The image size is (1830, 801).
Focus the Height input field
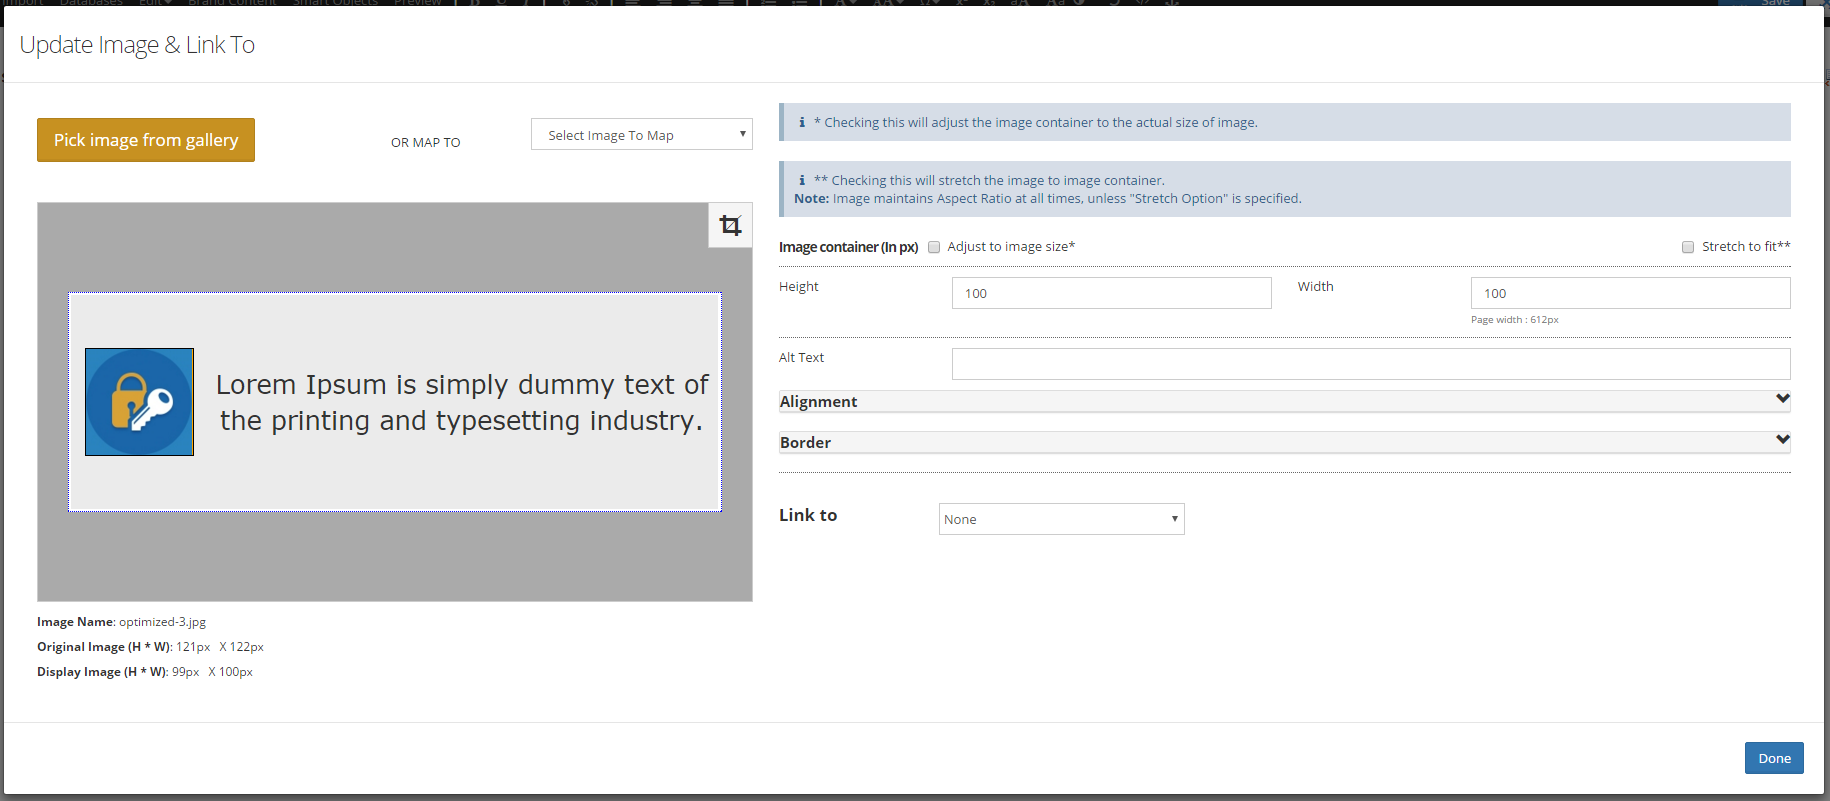pos(1111,293)
